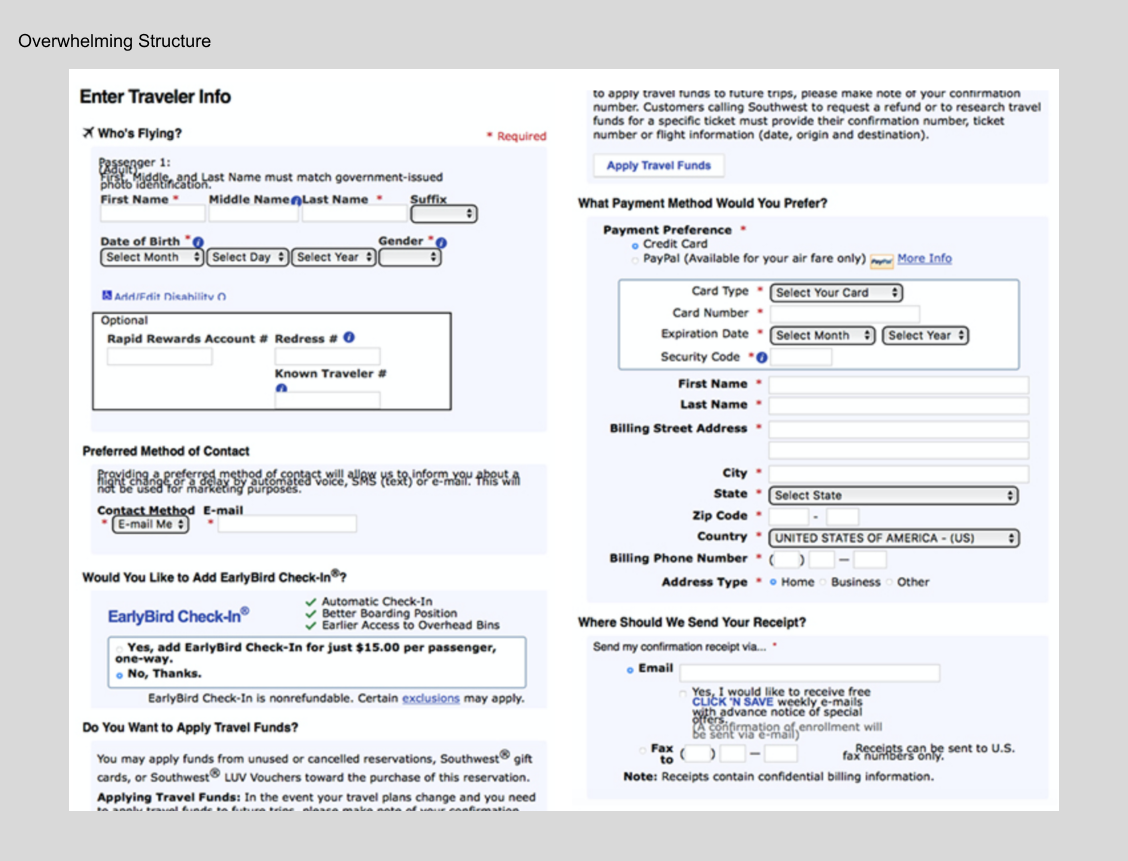Click the passenger Last Name field

tap(354, 214)
